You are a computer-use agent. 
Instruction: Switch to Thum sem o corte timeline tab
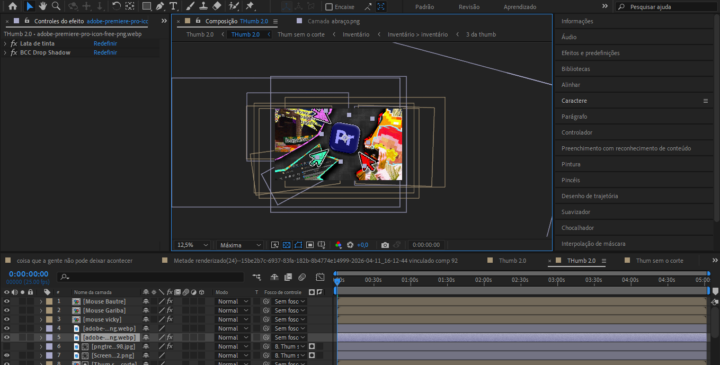pyautogui.click(x=659, y=261)
